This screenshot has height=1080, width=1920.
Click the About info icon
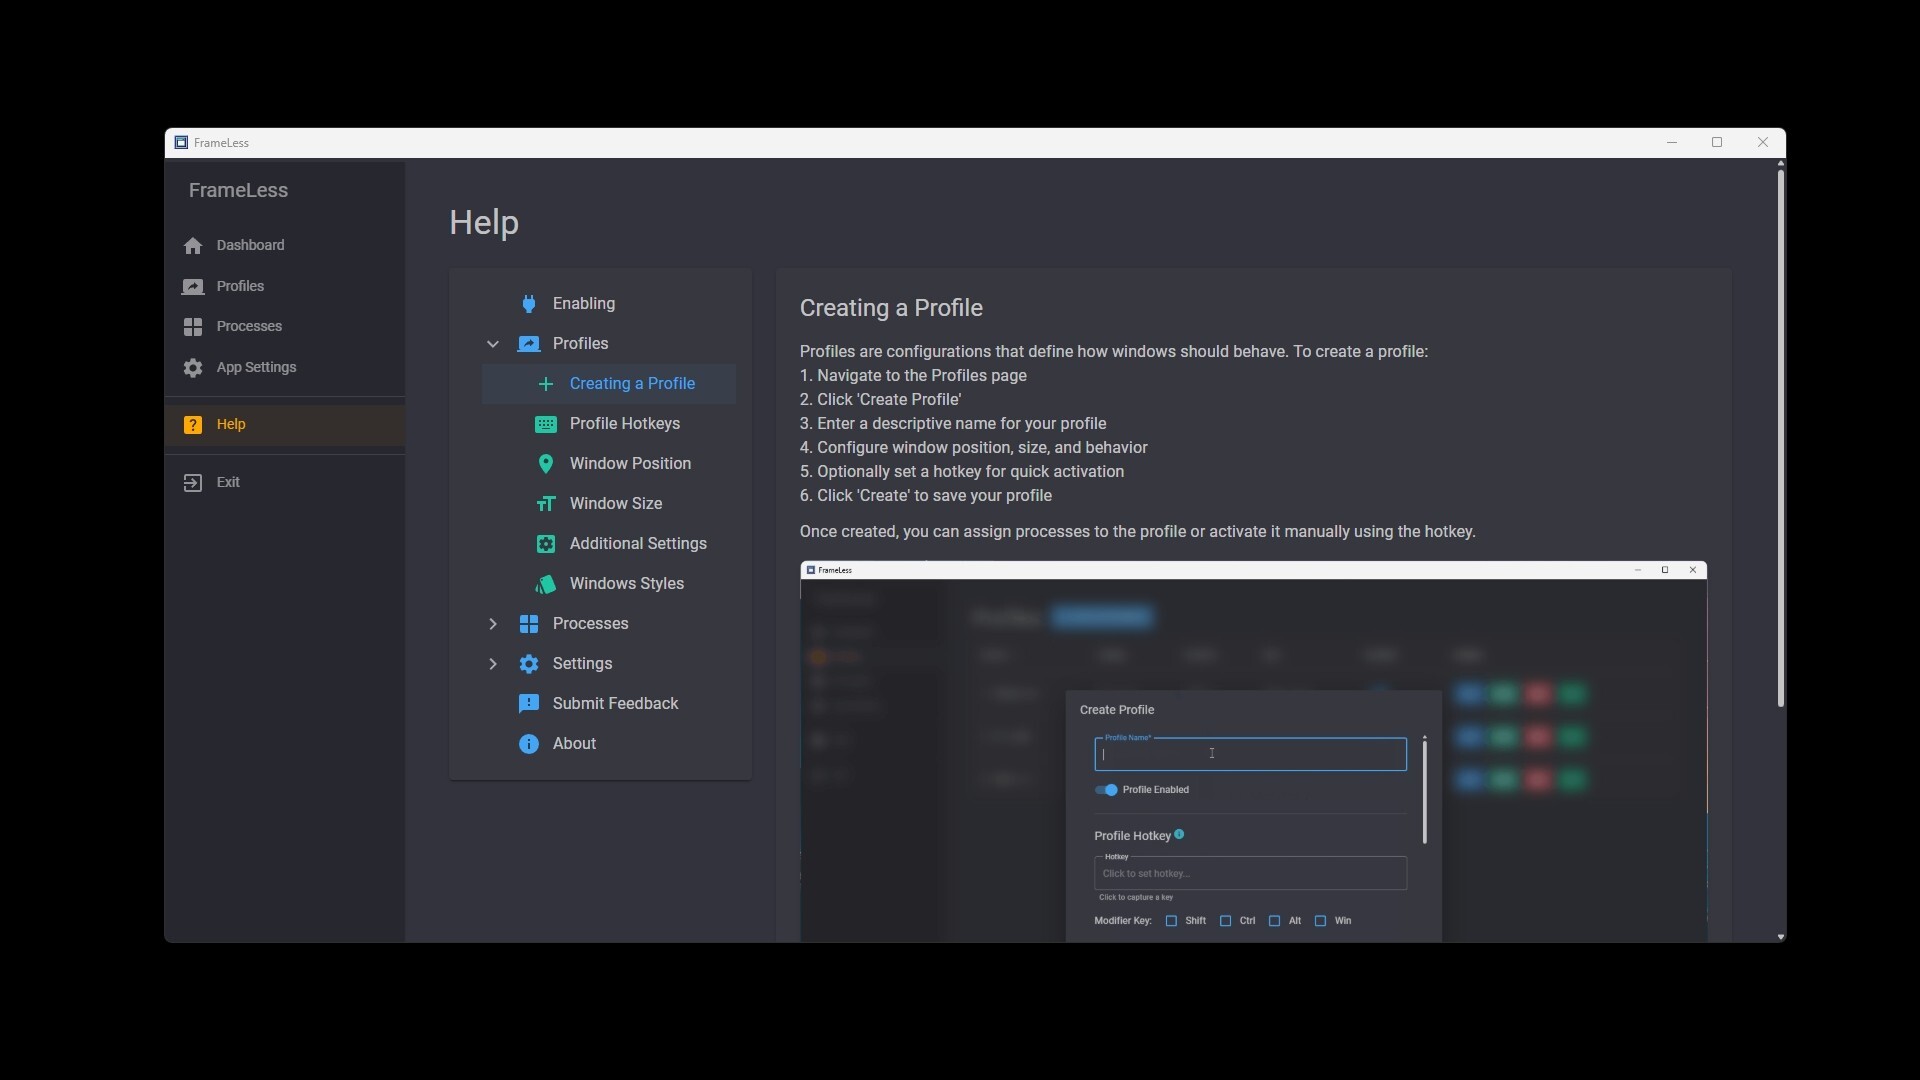coord(528,744)
